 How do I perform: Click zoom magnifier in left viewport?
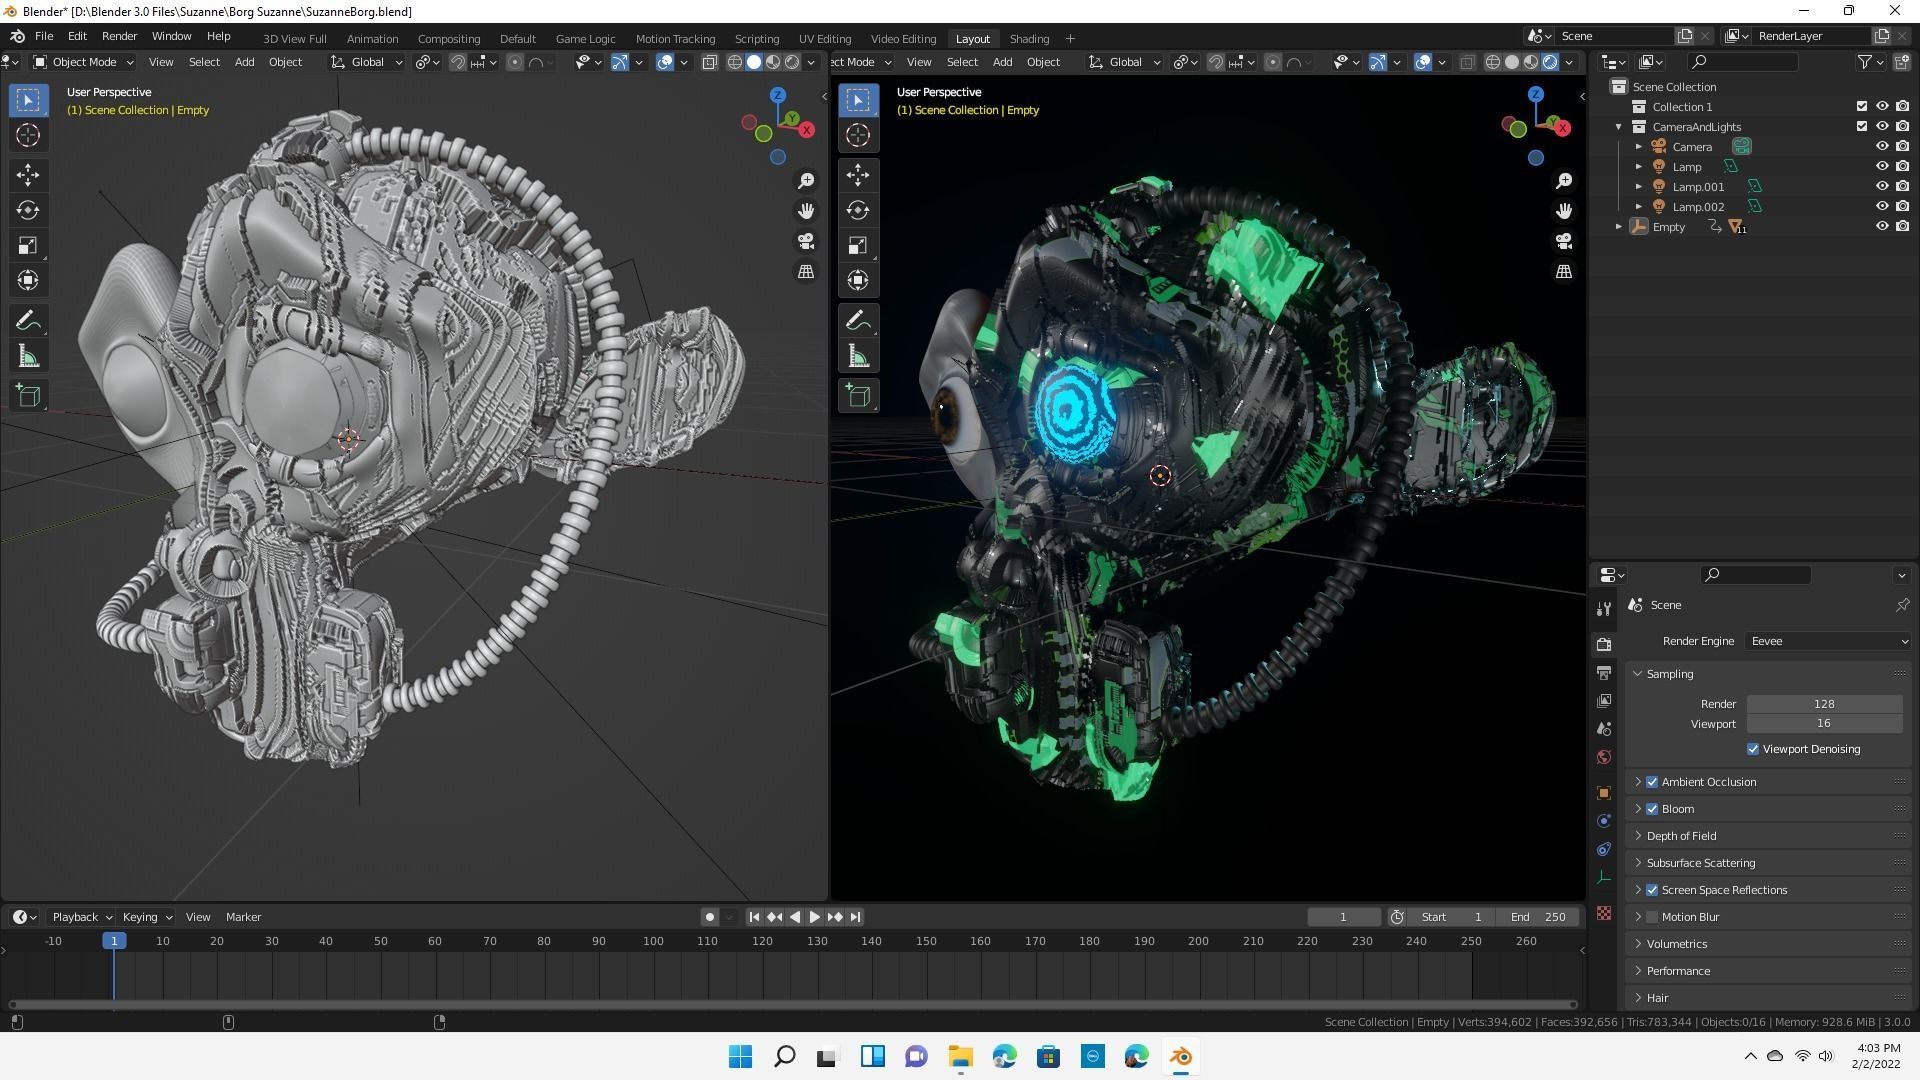[806, 181]
